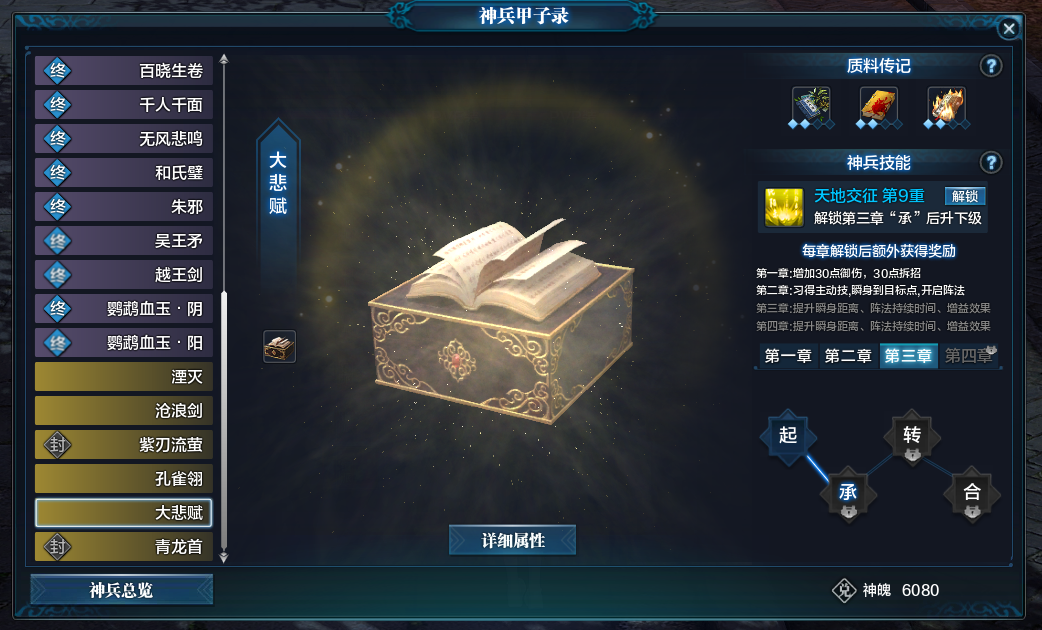
Task: Select 青龙首 in the weapon list
Action: tap(124, 546)
